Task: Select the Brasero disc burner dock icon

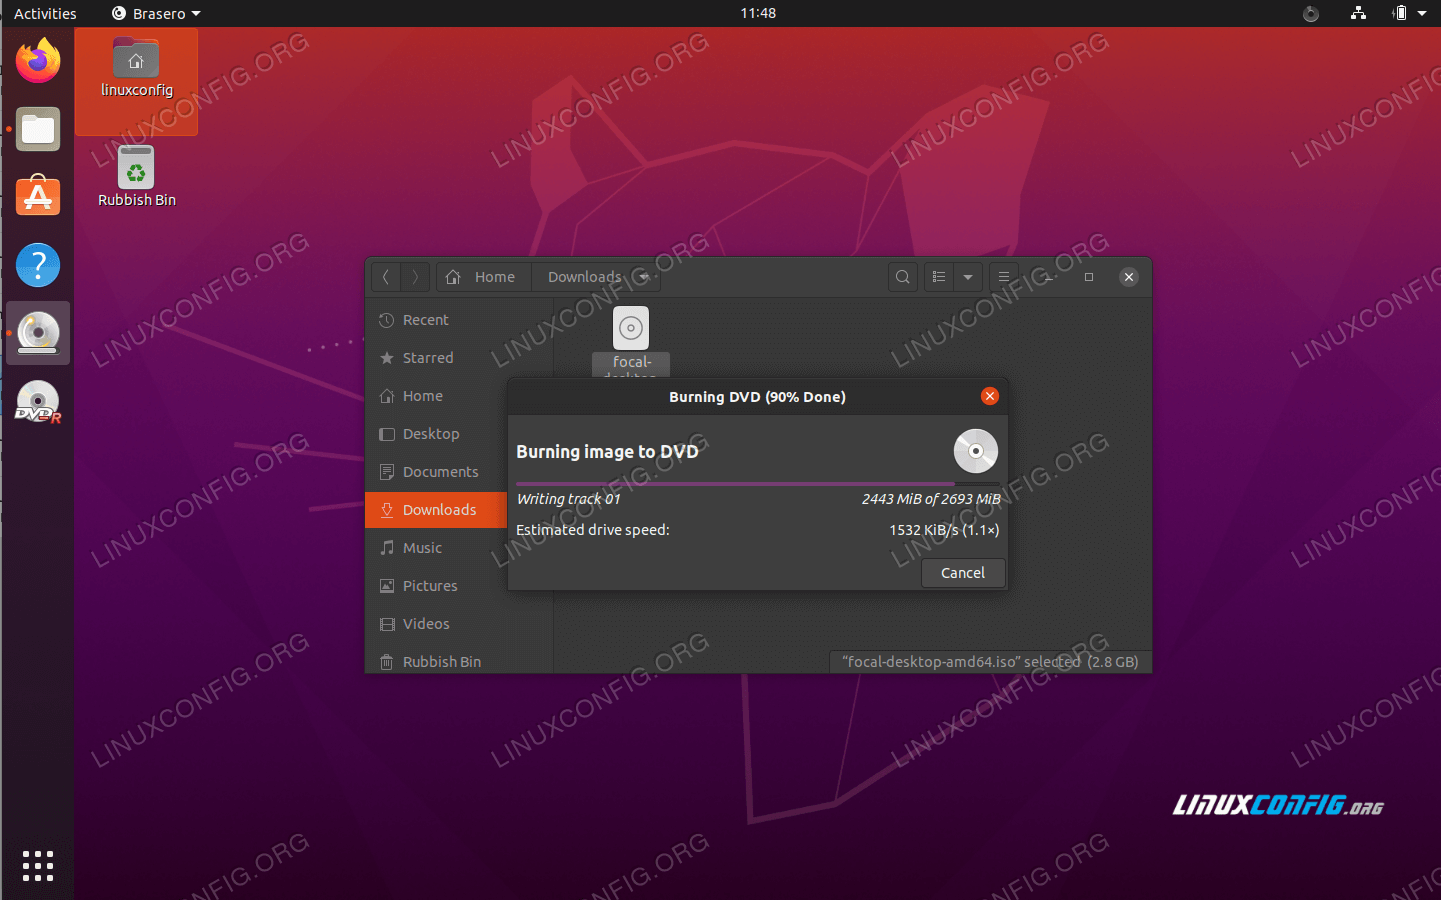Action: 38,333
